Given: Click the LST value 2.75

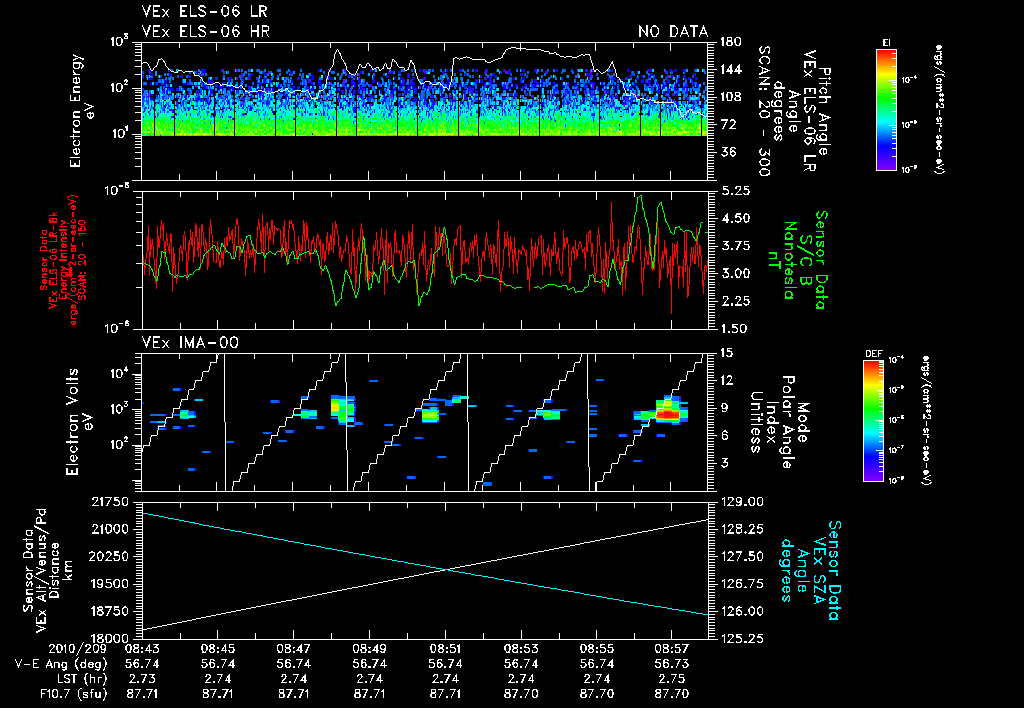Looking at the screenshot, I should 673,679.
